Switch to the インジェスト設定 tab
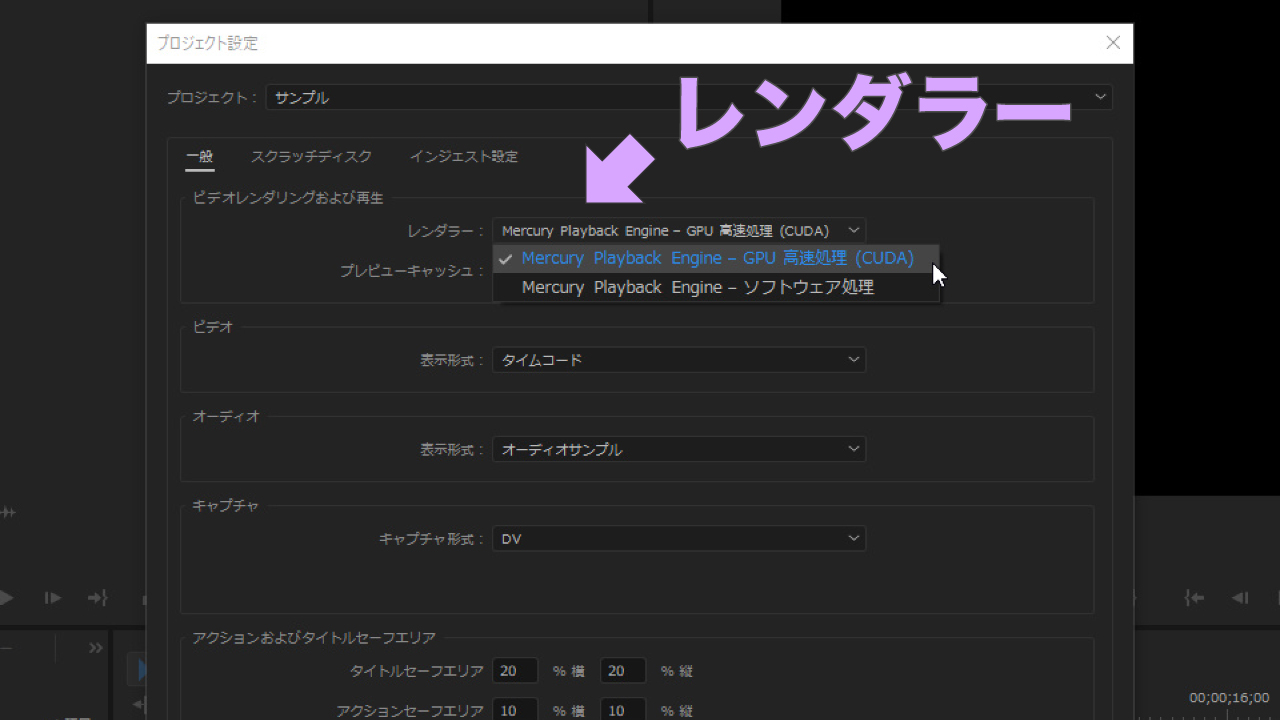The image size is (1280, 720). (x=464, y=157)
